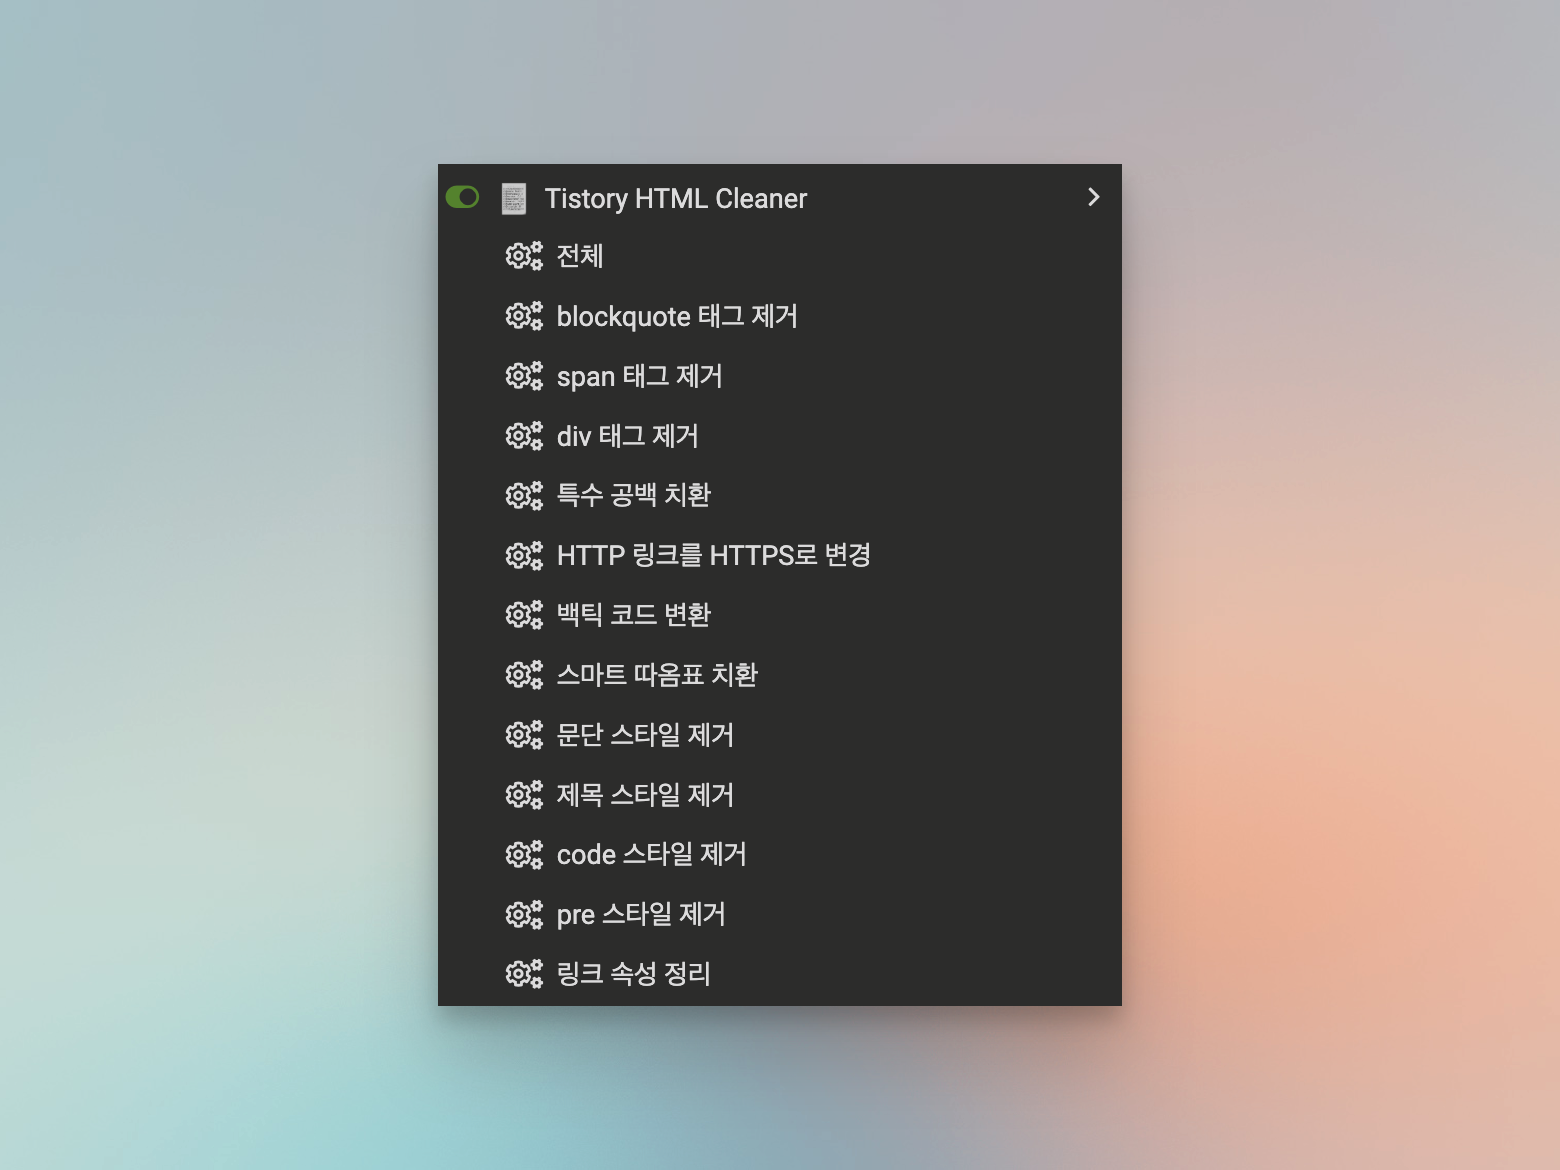Click the gear icon beside 문단 스타일 제거
This screenshot has width=1560, height=1170.
pos(524,735)
